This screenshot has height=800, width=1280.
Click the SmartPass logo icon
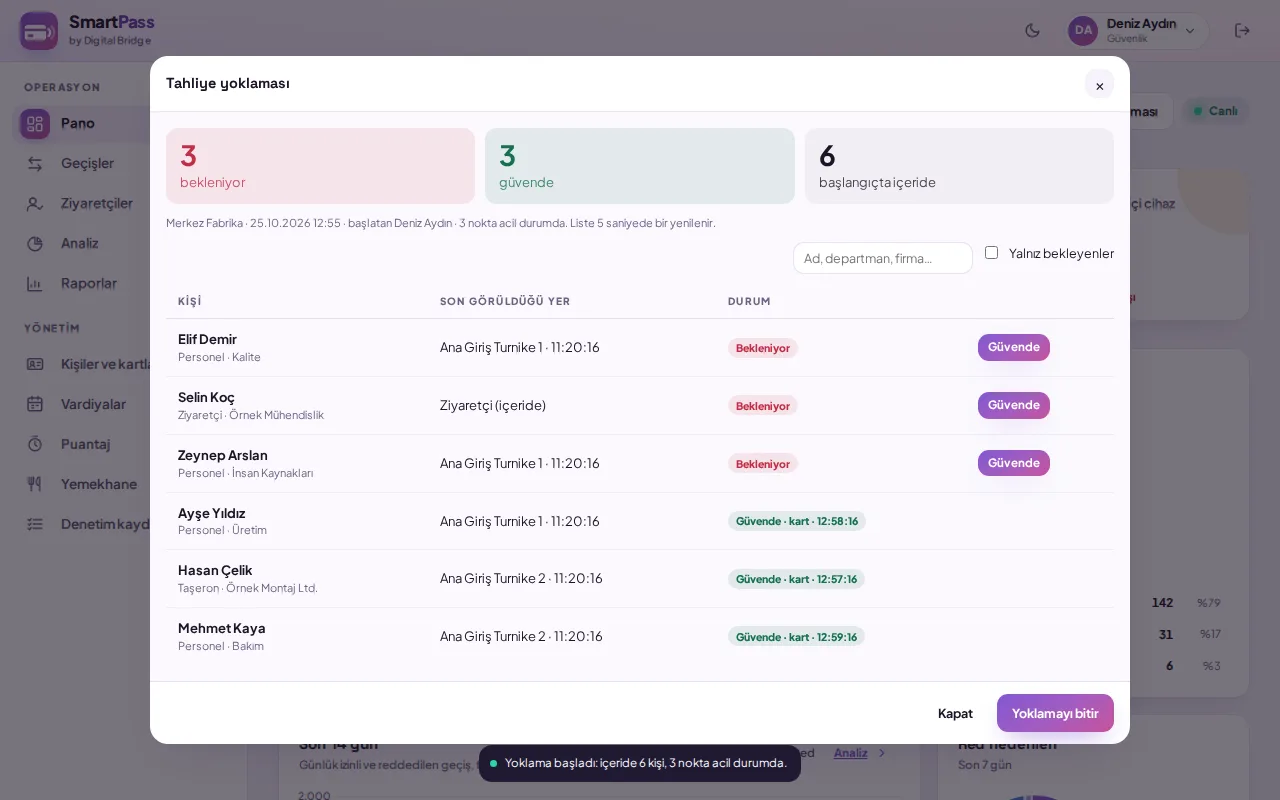point(39,30)
